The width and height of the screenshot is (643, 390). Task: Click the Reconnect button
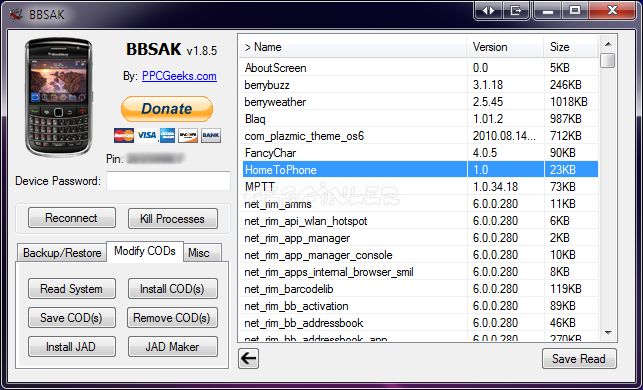[72, 218]
